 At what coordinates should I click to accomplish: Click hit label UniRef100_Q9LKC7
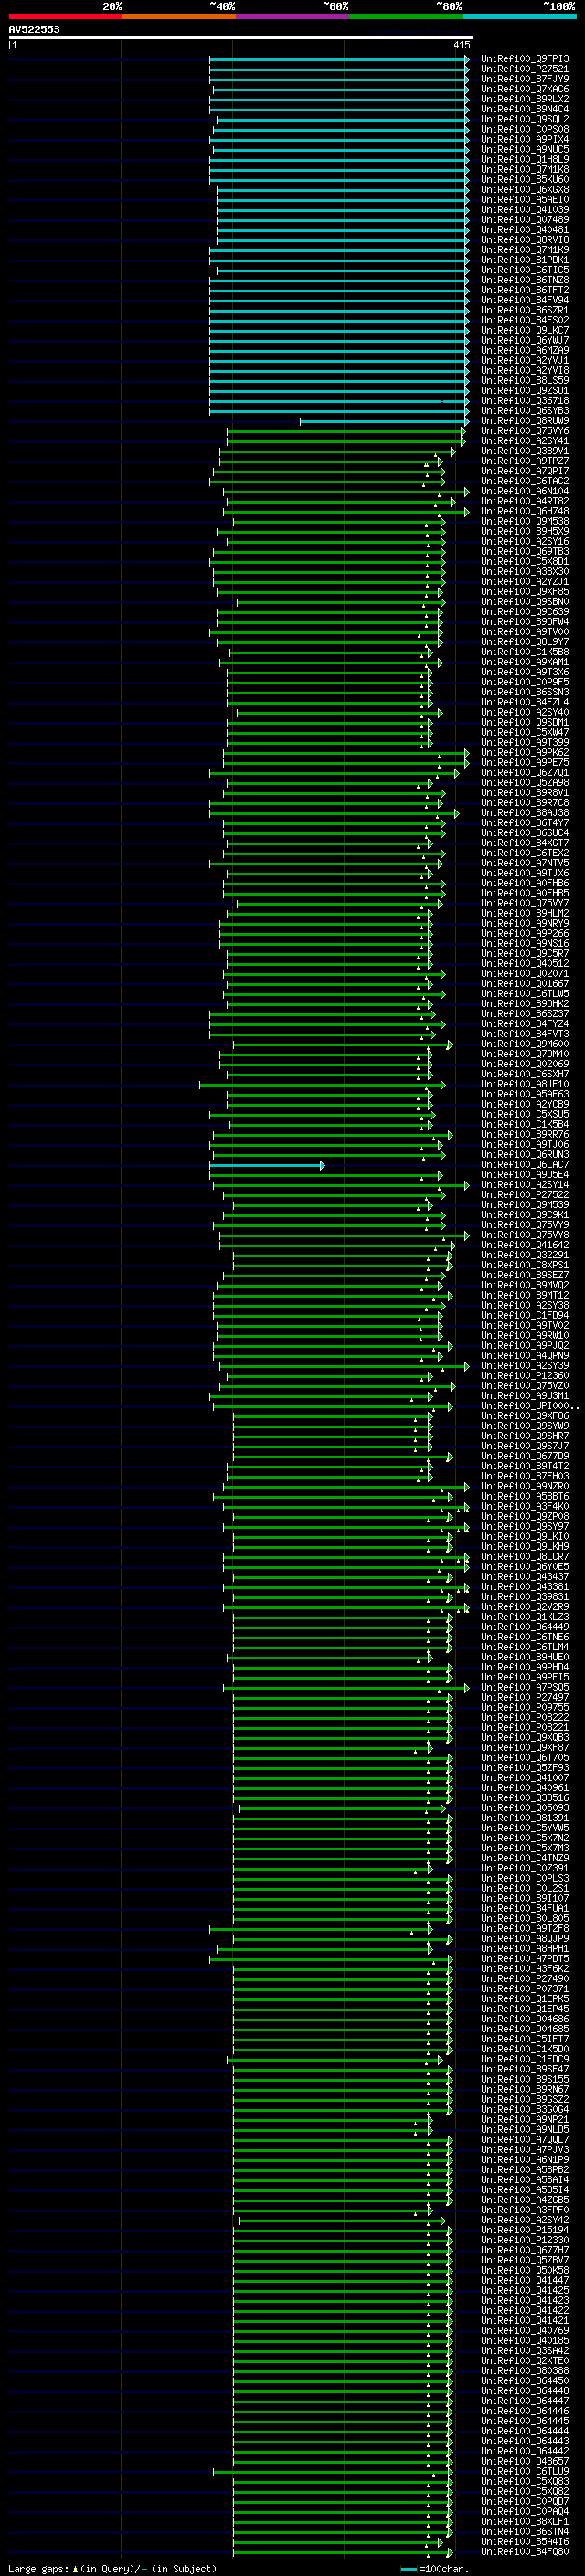(525, 330)
